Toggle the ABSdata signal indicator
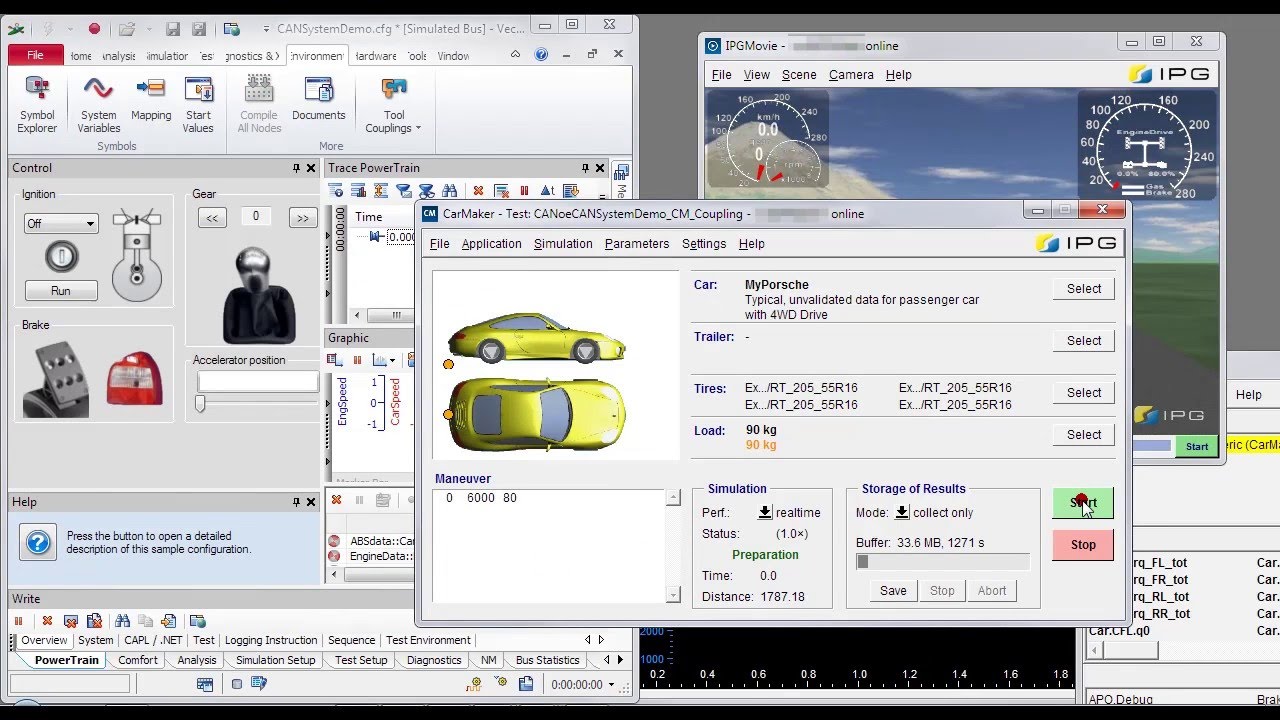The width and height of the screenshot is (1280, 720). coord(335,541)
